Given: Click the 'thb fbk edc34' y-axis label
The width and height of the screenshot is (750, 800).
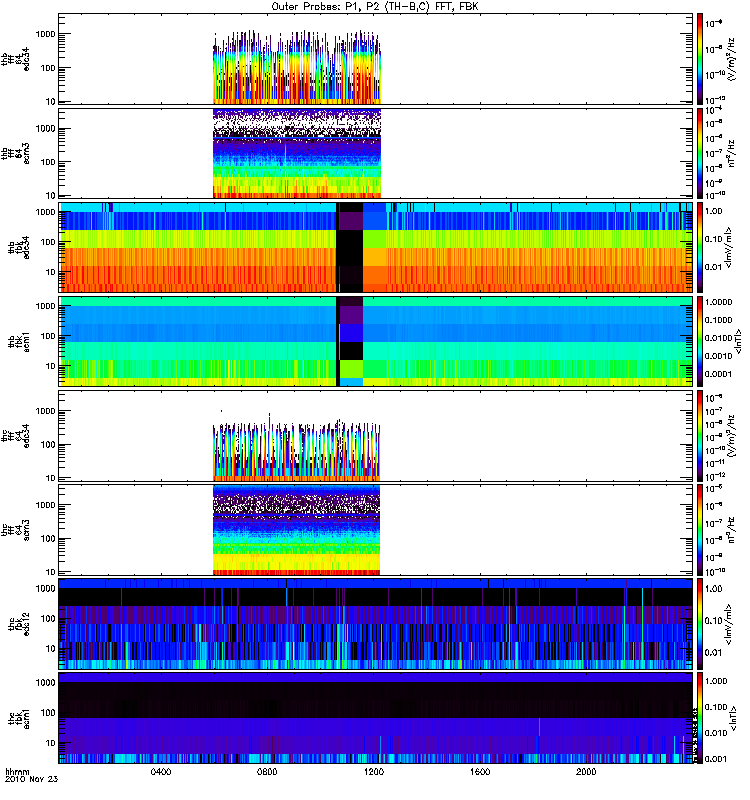Looking at the screenshot, I should click(18, 247).
